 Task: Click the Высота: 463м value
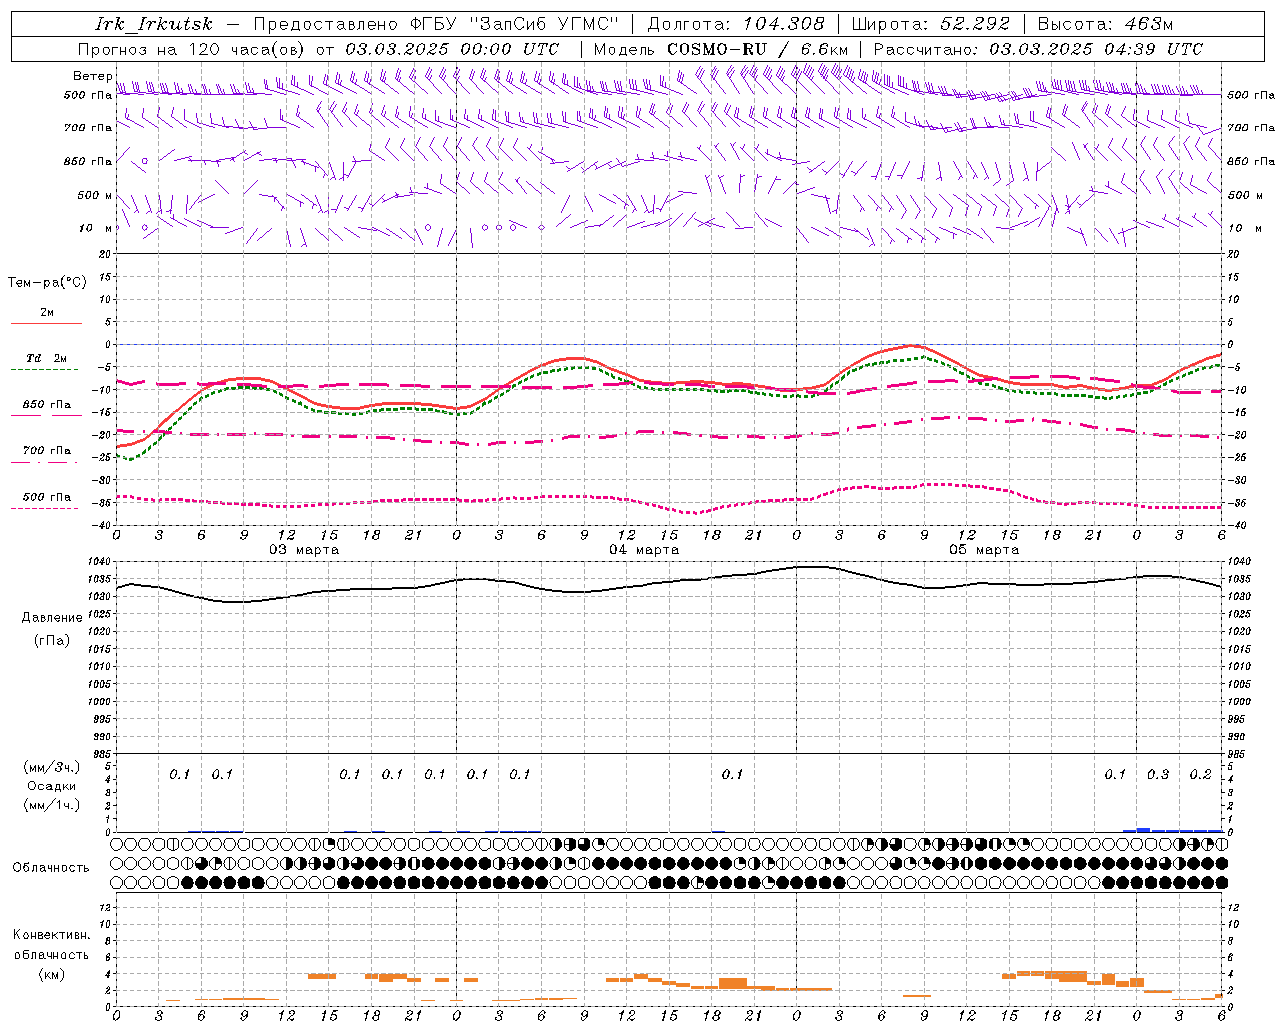pyautogui.click(x=1105, y=24)
